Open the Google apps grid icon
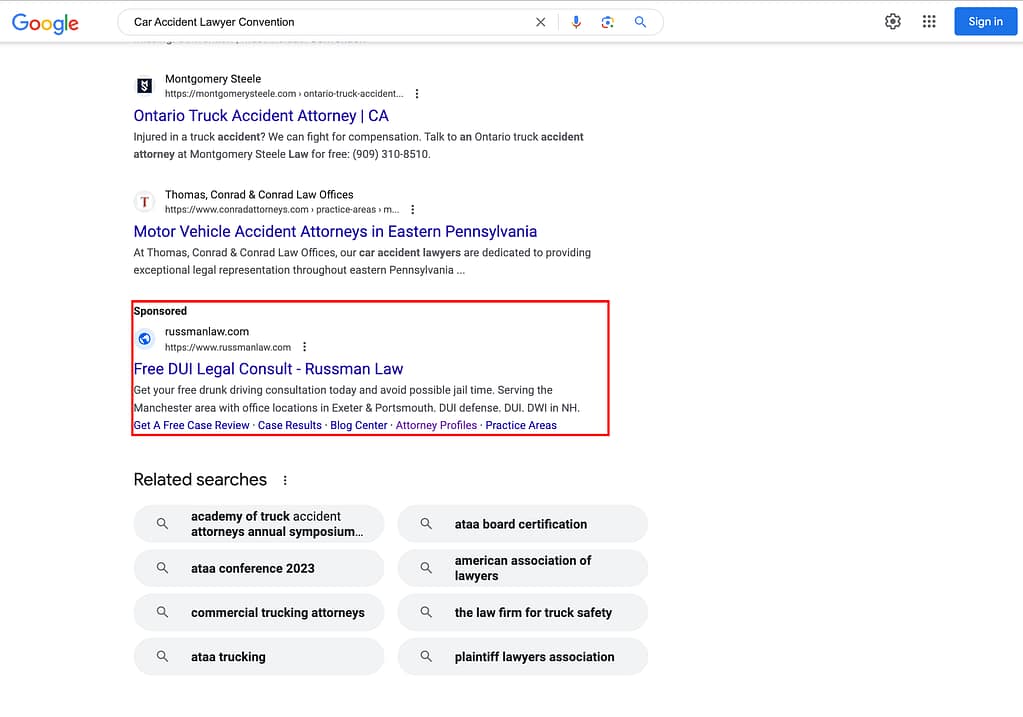The width and height of the screenshot is (1023, 717). click(x=929, y=22)
